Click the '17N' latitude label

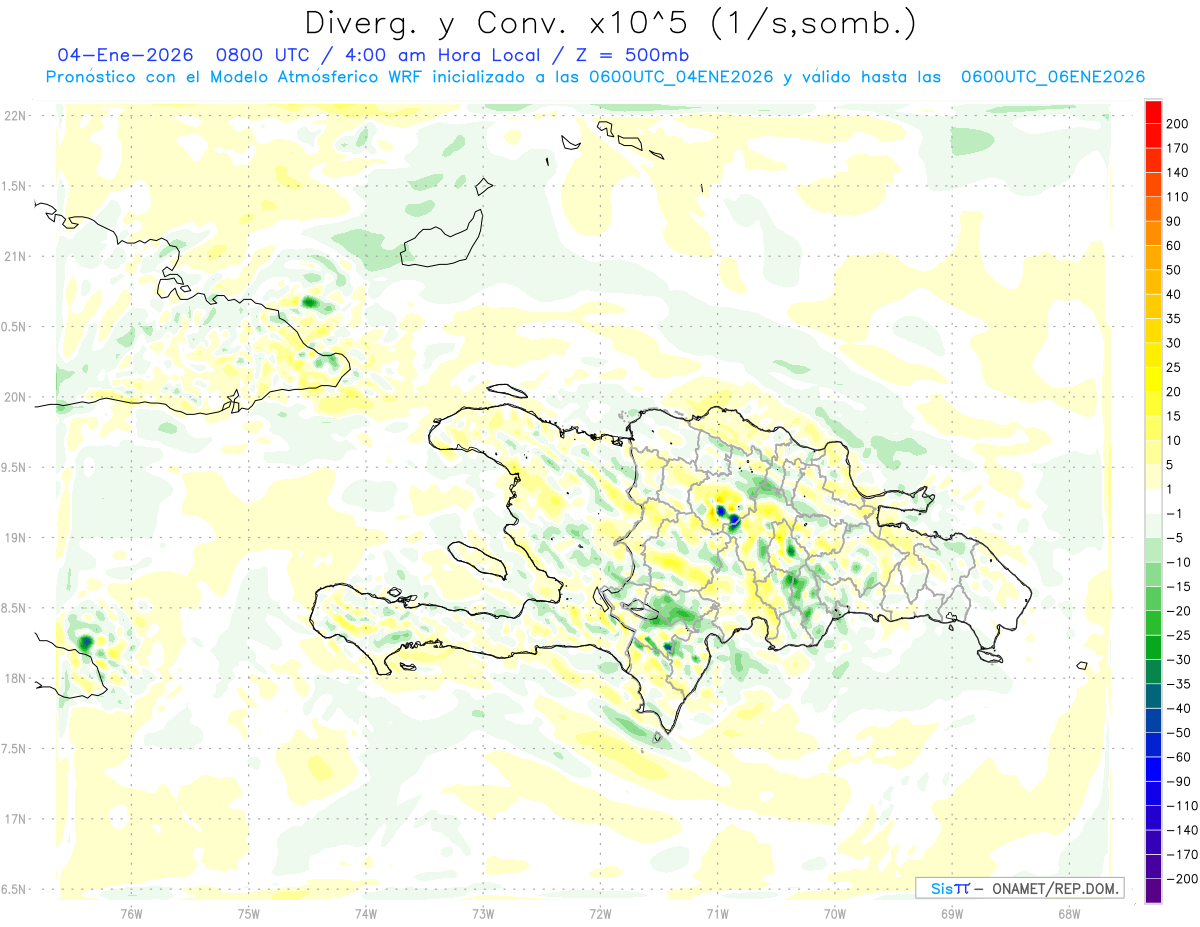click(x=14, y=819)
